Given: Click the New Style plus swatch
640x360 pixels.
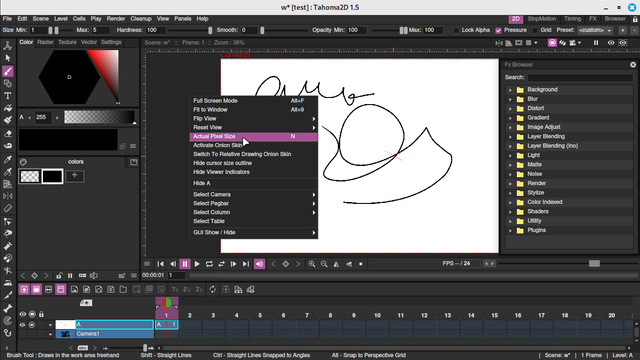Looking at the screenshot, I should pyautogui.click(x=75, y=176).
